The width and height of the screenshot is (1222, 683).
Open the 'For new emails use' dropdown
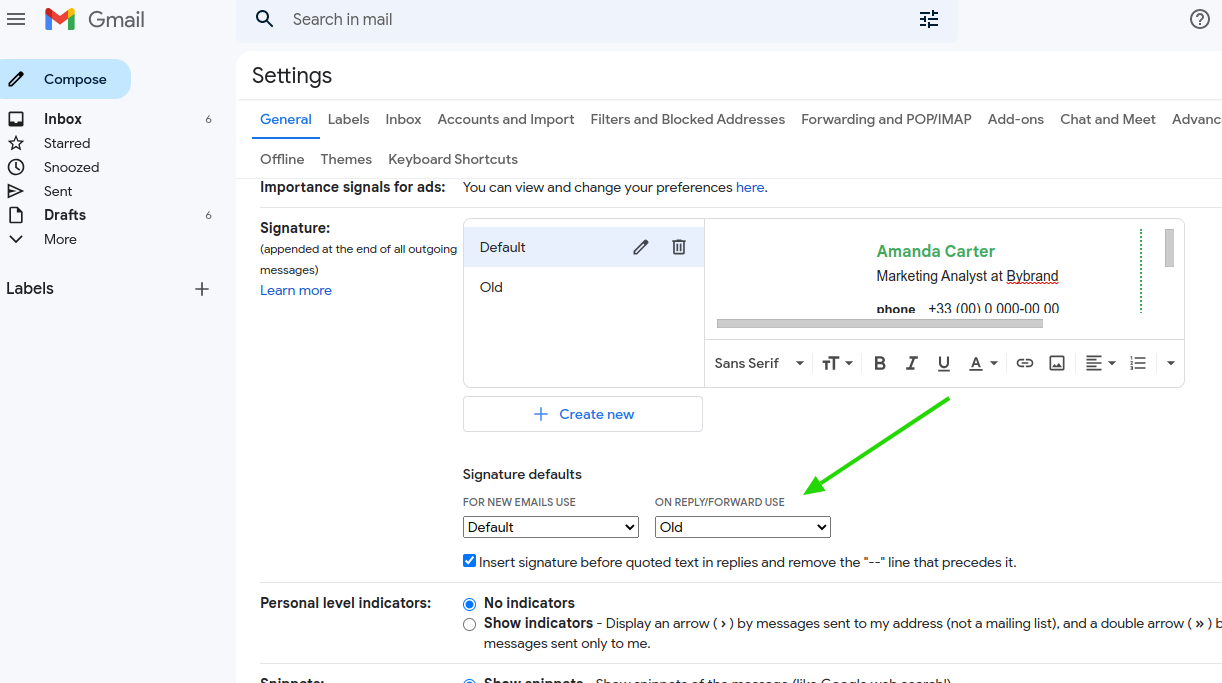pos(550,526)
